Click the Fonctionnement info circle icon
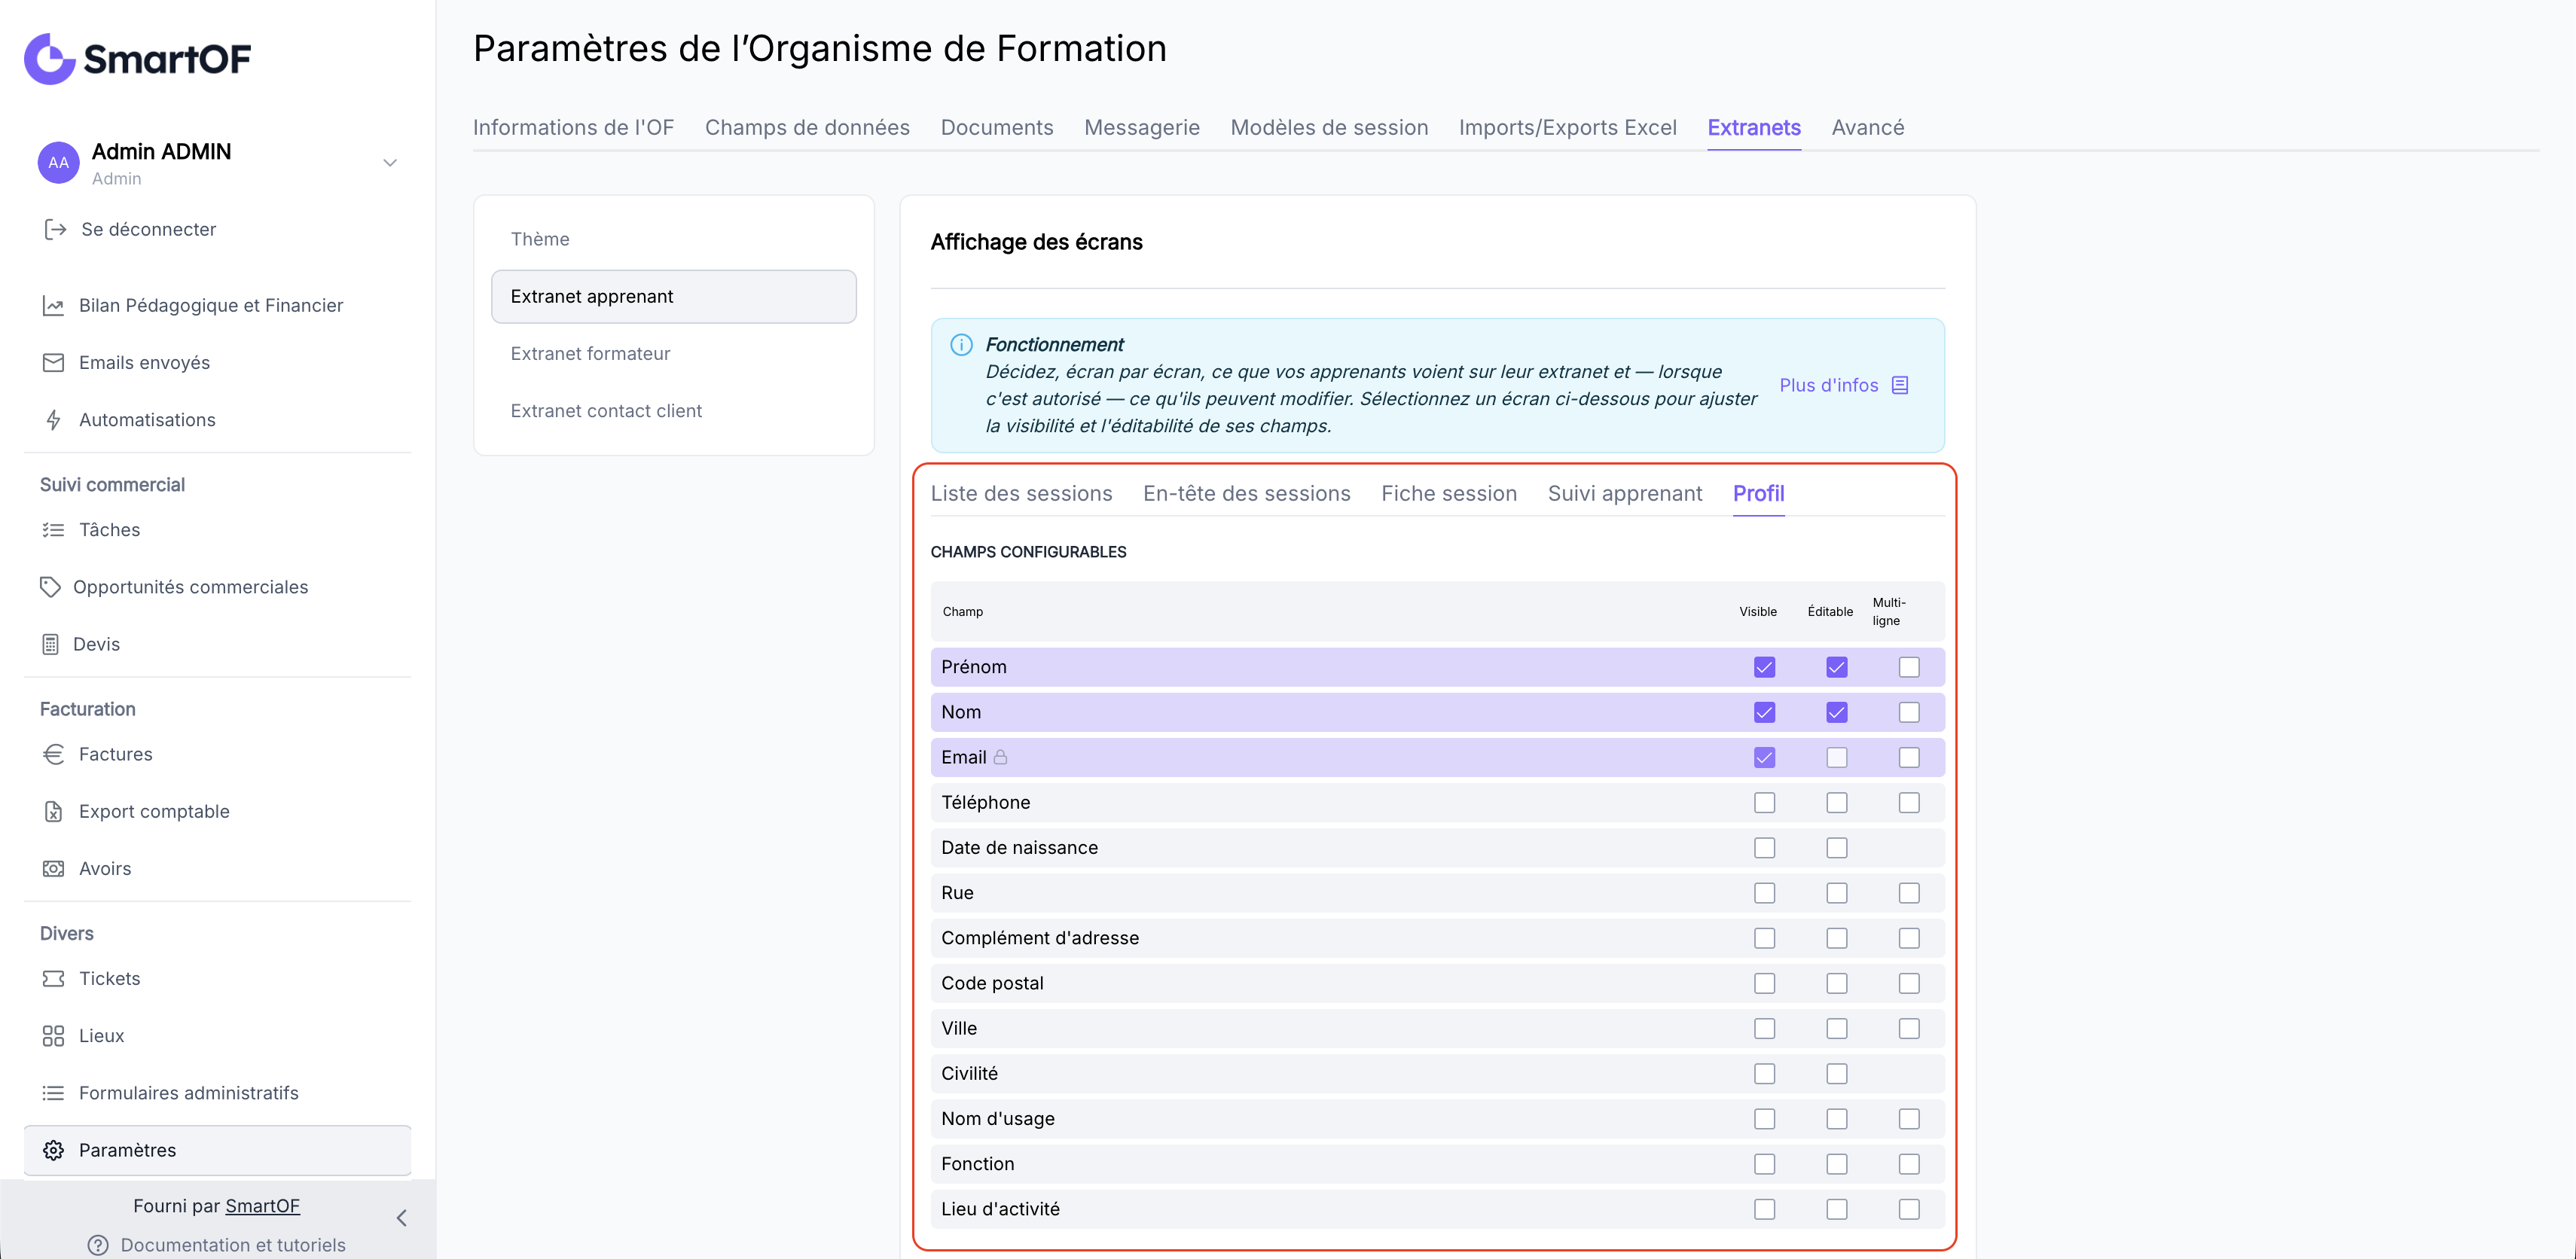Viewport: 2576px width, 1259px height. (961, 345)
